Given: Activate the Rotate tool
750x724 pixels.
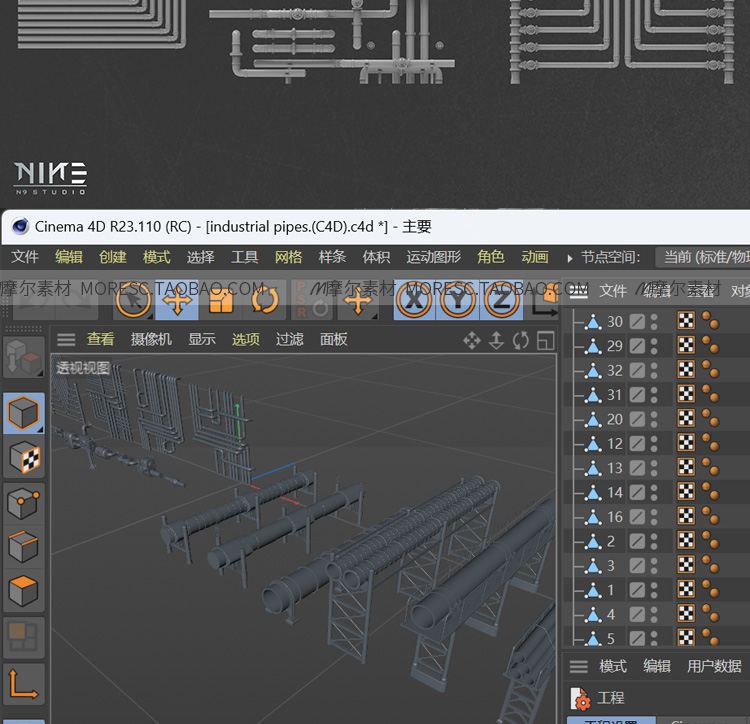Looking at the screenshot, I should (265, 300).
